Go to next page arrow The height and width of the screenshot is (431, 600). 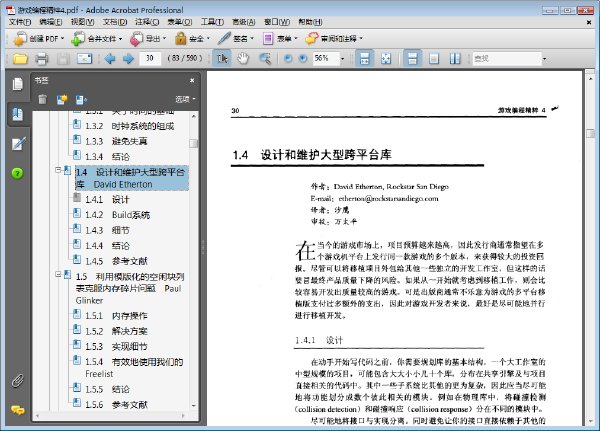click(128, 59)
